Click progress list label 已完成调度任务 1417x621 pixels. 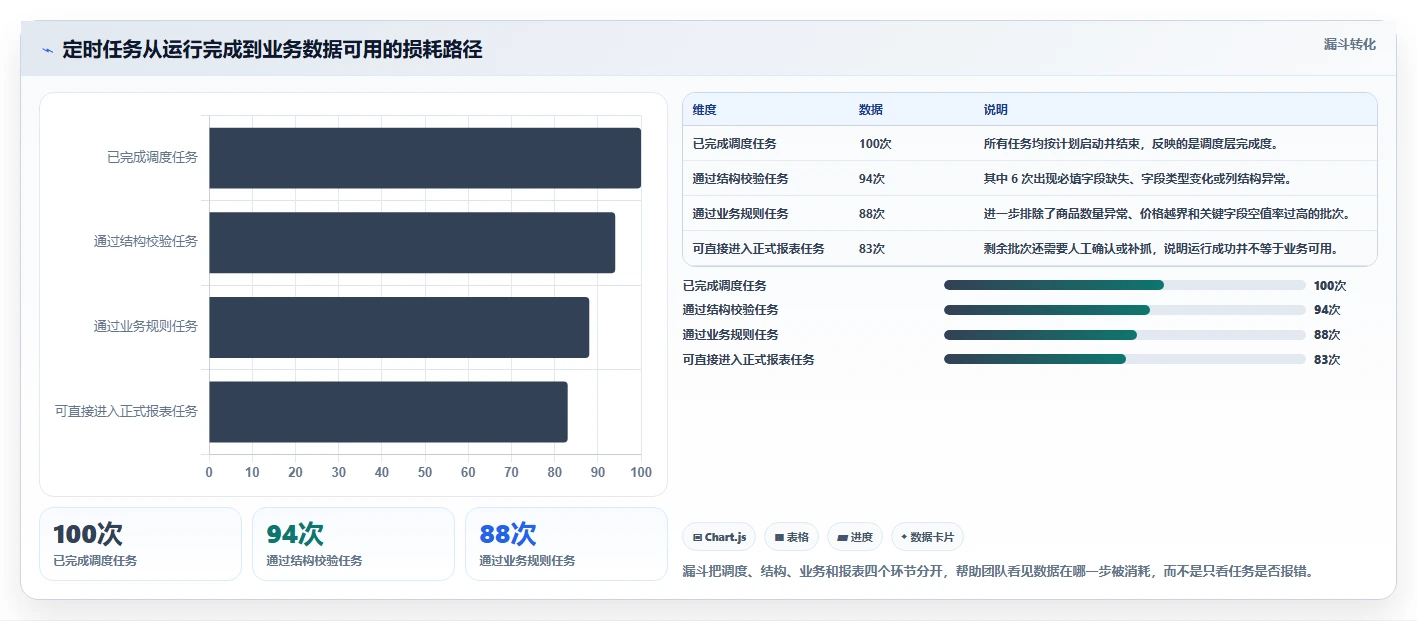725,285
